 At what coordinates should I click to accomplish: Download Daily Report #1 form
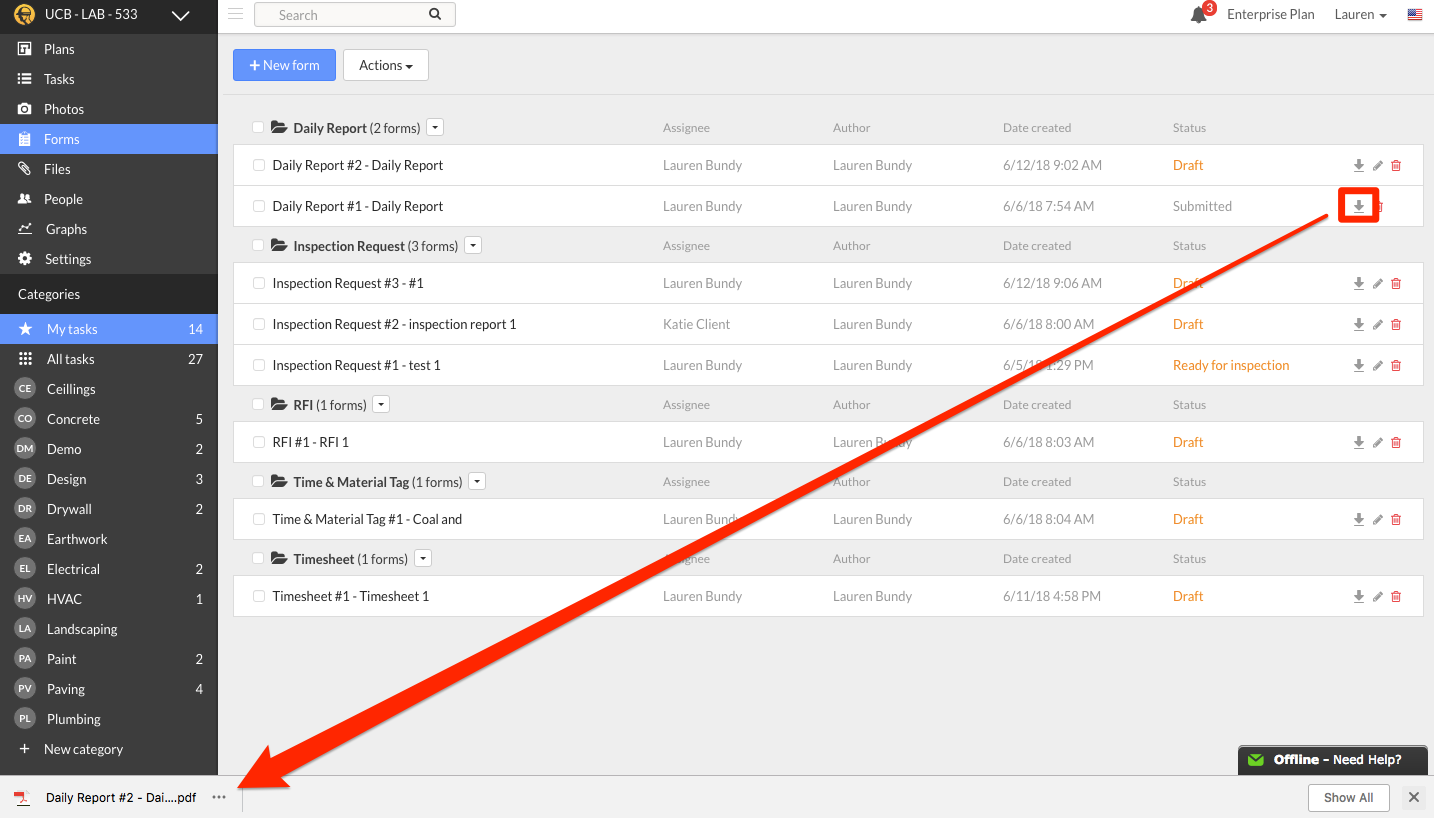coord(1359,206)
